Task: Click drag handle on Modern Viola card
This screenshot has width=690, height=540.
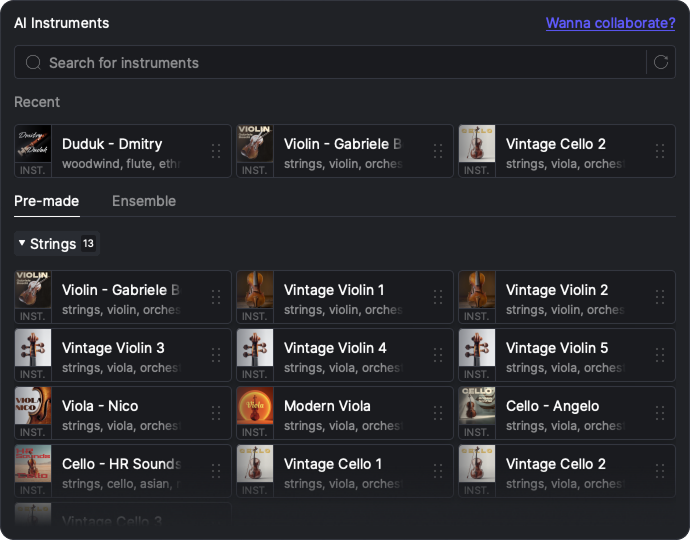Action: click(438, 413)
